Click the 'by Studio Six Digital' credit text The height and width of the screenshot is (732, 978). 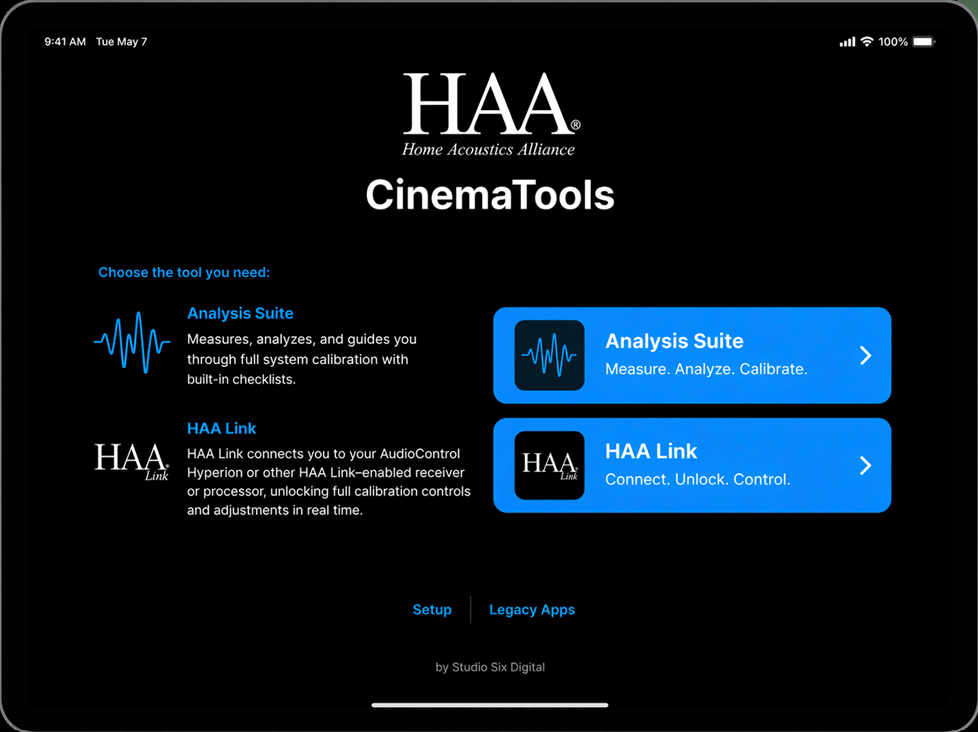(490, 667)
